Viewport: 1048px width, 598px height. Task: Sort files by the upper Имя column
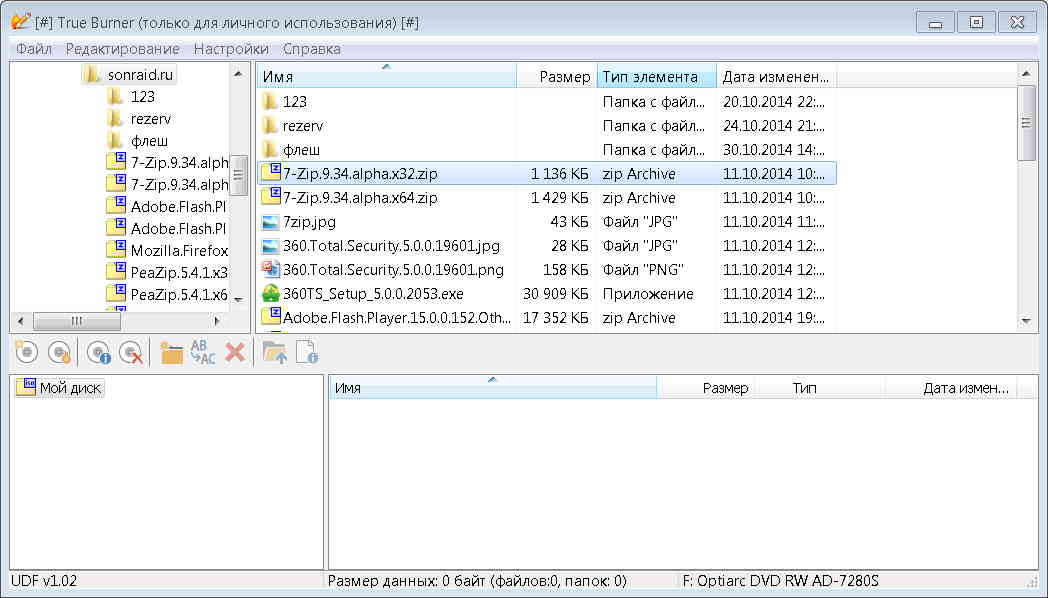click(x=386, y=76)
